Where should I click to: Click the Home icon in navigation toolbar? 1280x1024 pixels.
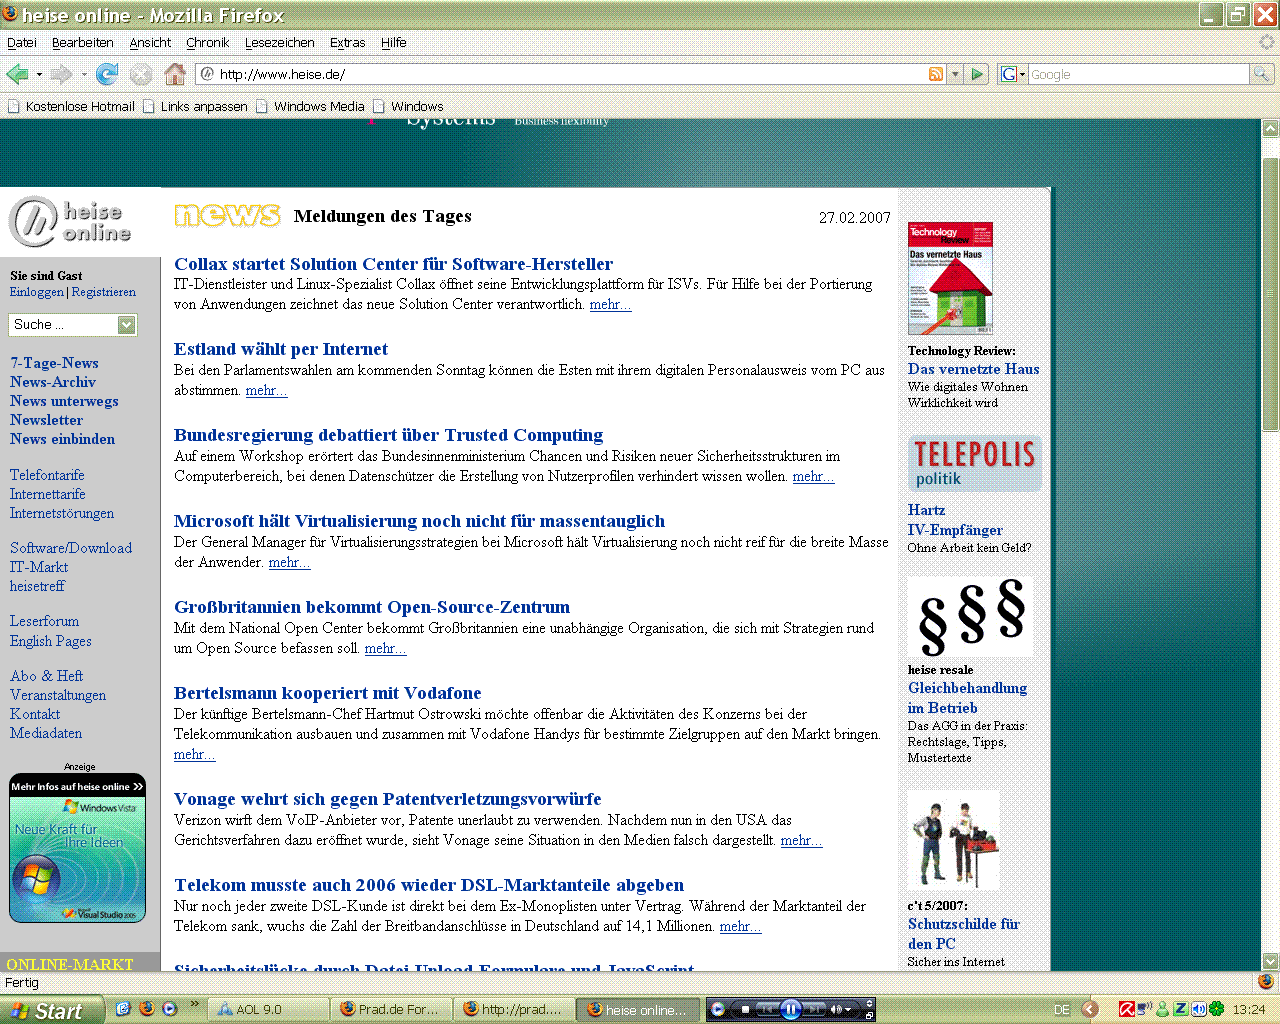coord(175,74)
